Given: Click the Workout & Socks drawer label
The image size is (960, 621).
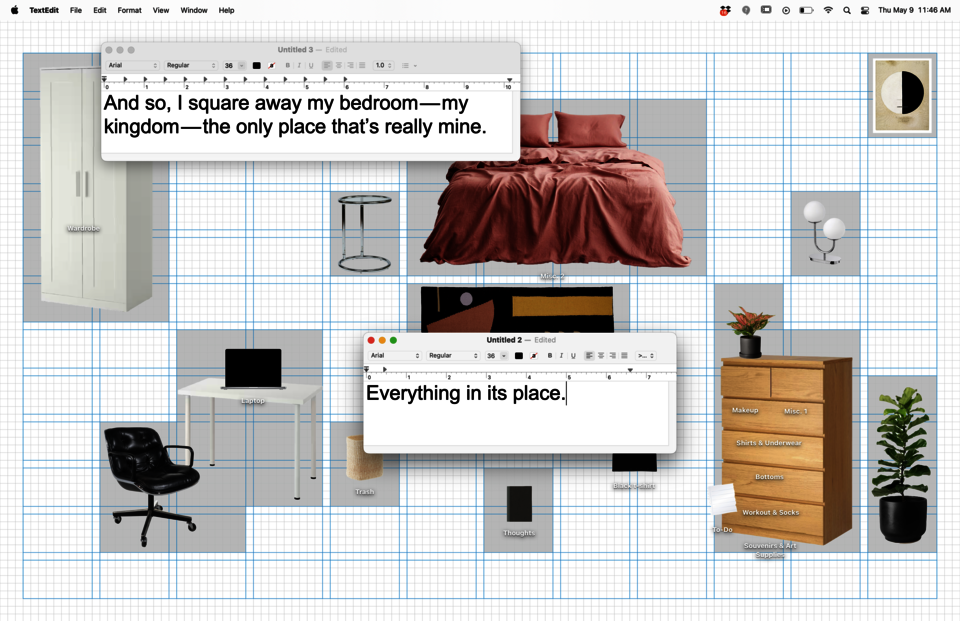Looking at the screenshot, I should pos(771,512).
